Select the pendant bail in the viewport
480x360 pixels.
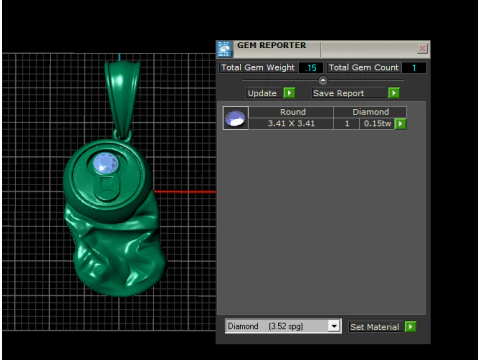pyautogui.click(x=122, y=100)
